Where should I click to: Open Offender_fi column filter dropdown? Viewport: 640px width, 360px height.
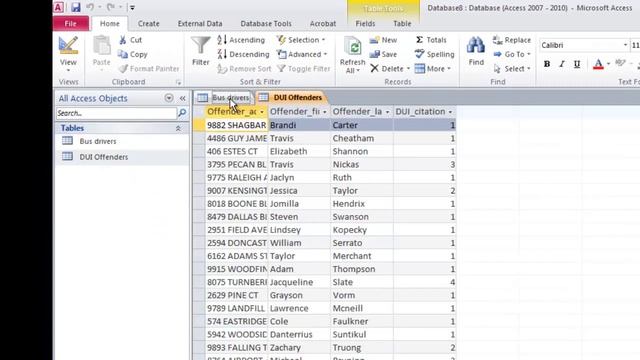tap(325, 112)
